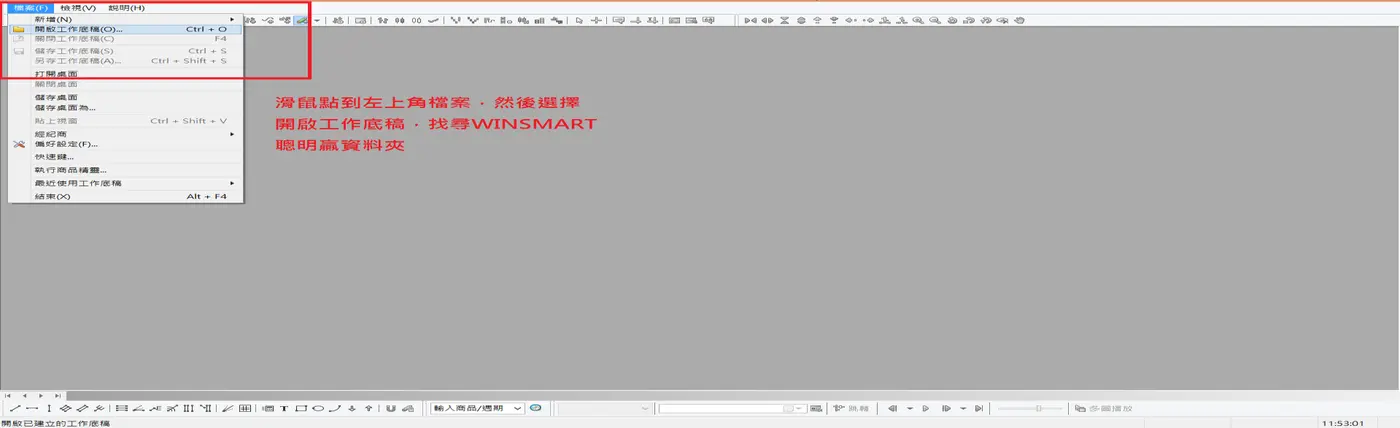Click status bar text 開啟已建立的工作底稿
The width and height of the screenshot is (1400, 428).
tap(55, 423)
